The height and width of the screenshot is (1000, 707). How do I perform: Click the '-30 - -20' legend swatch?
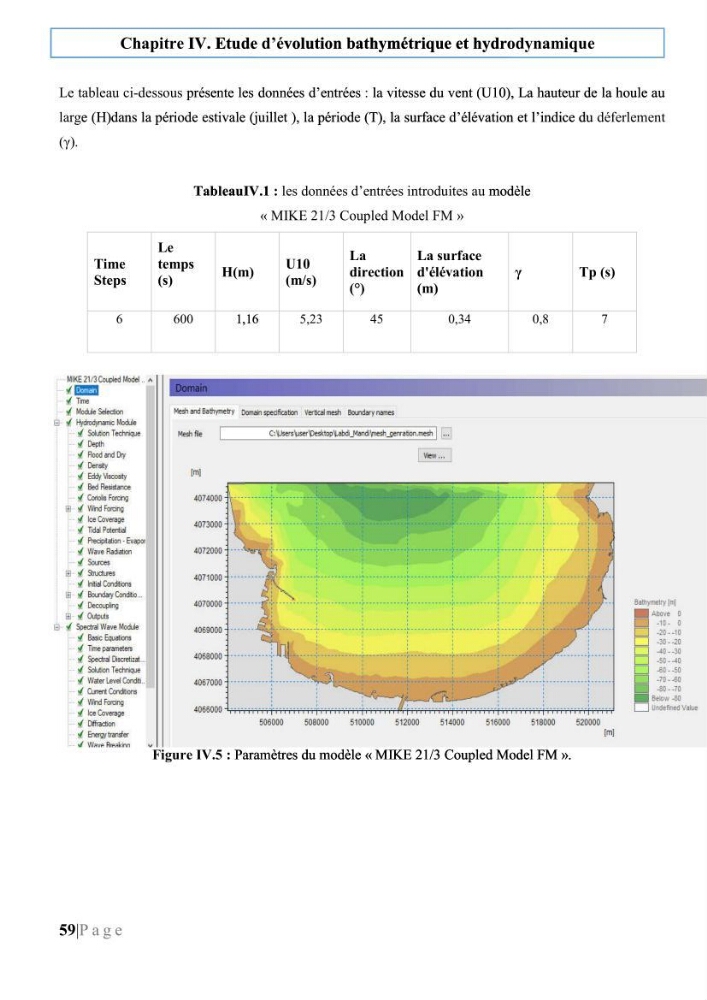641,642
